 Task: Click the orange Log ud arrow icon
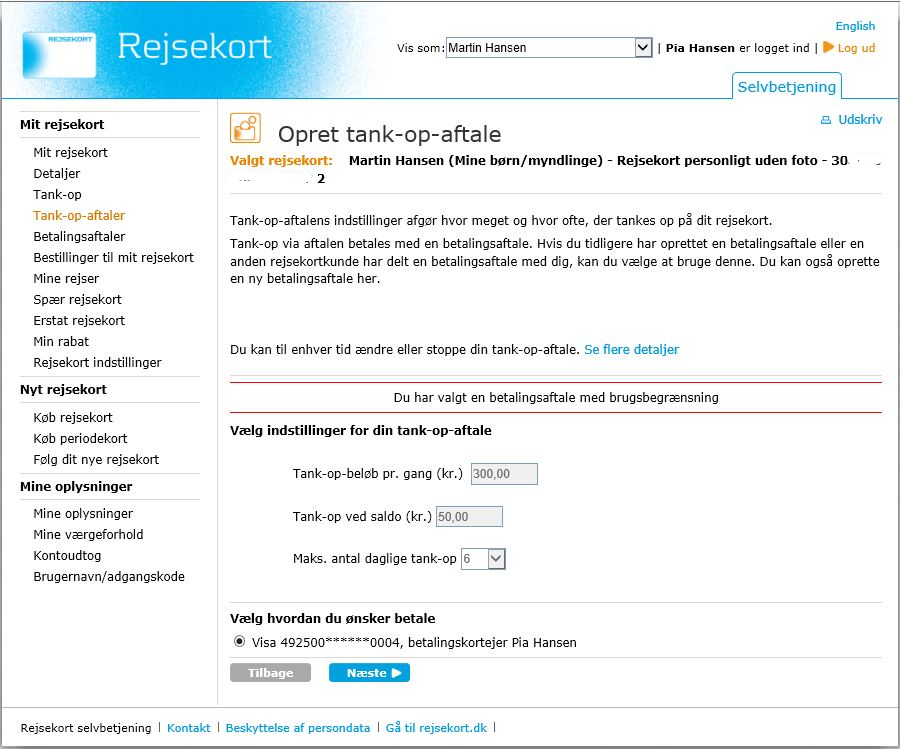coord(828,47)
